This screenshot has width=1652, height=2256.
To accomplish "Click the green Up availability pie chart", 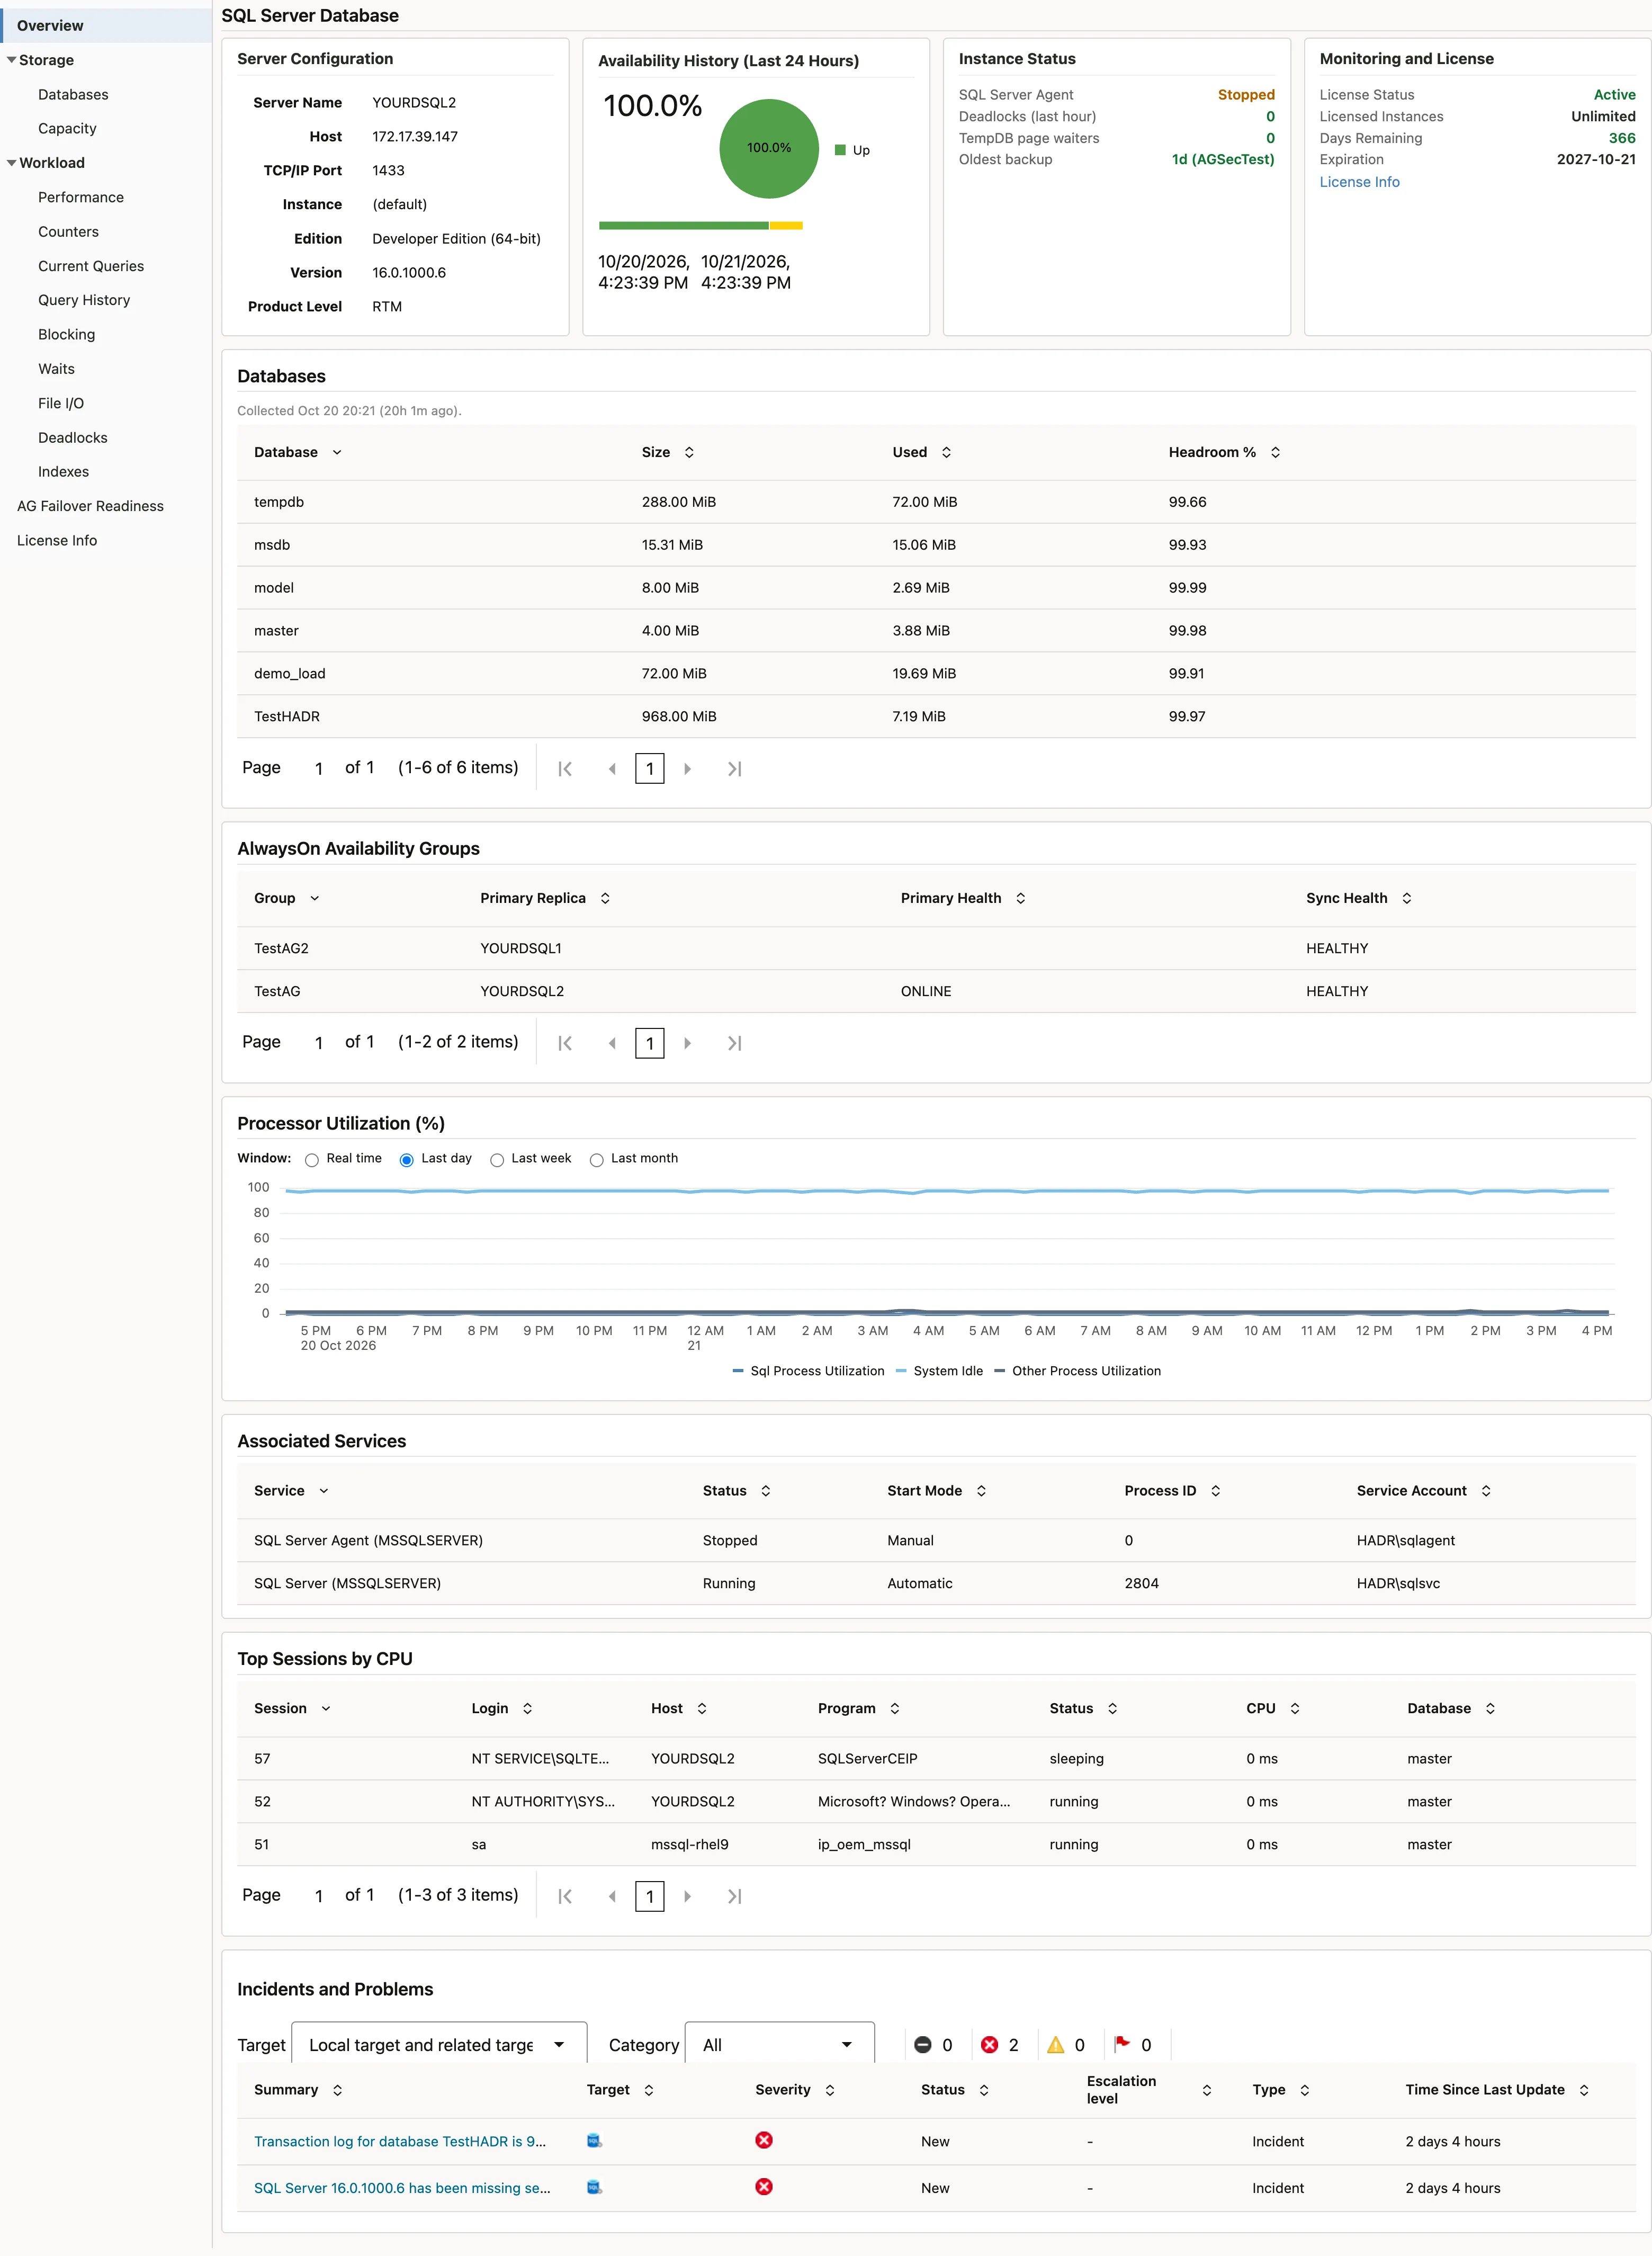I will (x=769, y=148).
